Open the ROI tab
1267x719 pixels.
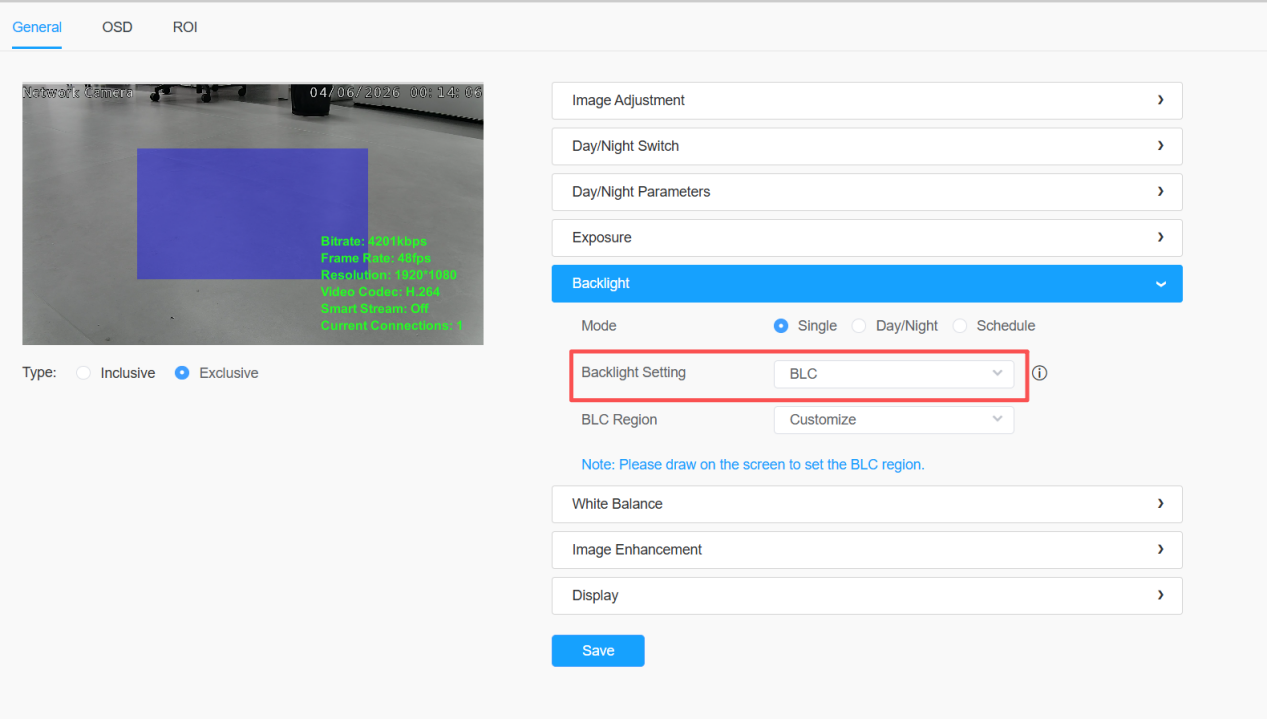[x=185, y=27]
